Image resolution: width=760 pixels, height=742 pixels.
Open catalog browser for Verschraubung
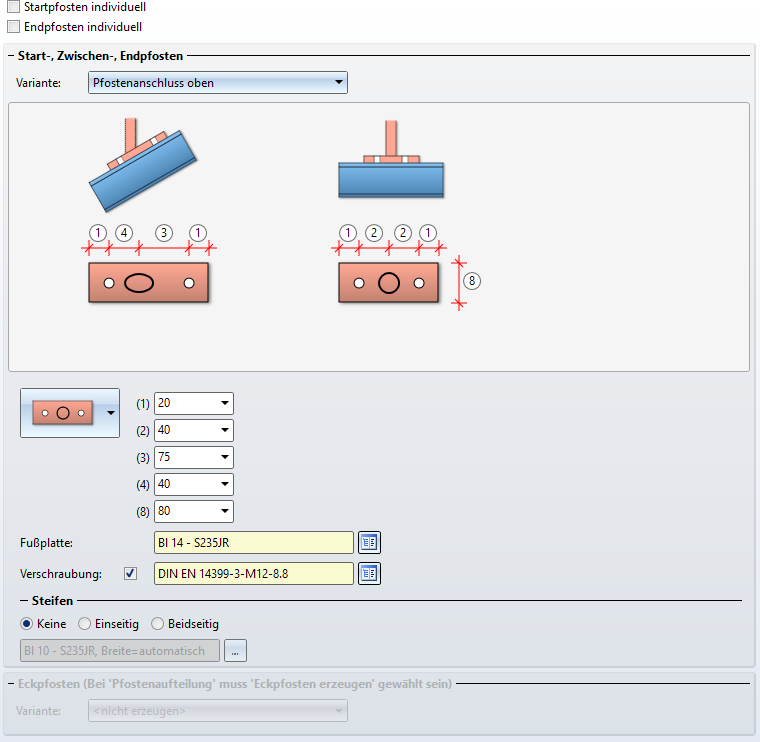point(369,573)
